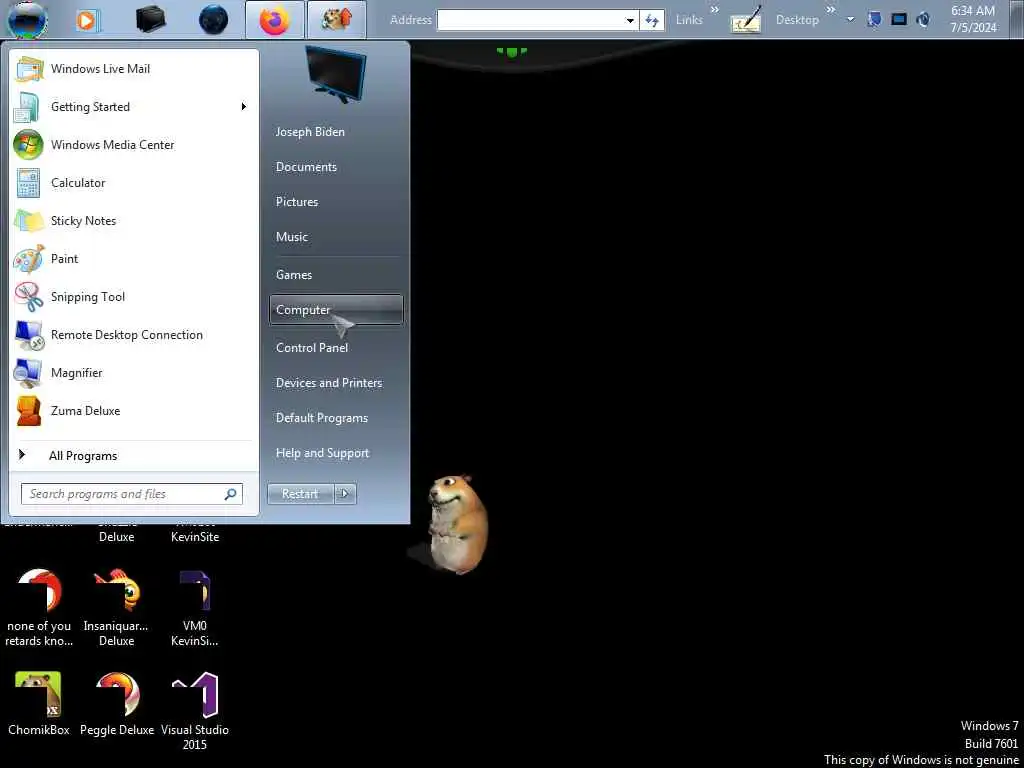The height and width of the screenshot is (768, 1024).
Task: Click the Action Center flag tray icon
Action: pos(874,20)
